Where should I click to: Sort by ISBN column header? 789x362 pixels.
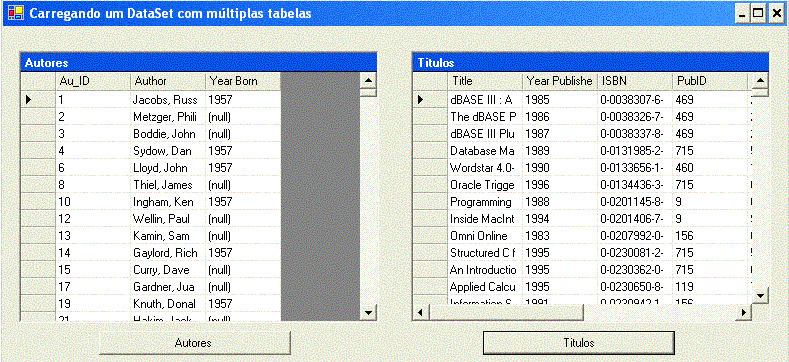point(635,81)
